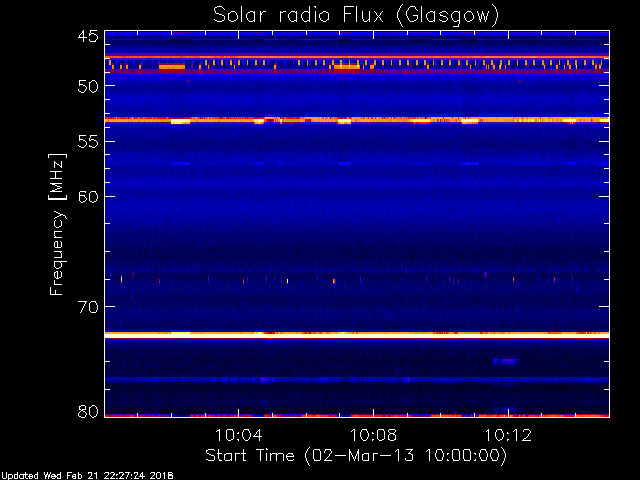Image resolution: width=640 pixels, height=480 pixels.
Task: Click the bright white band near 72 MHz
Action: tap(357, 335)
